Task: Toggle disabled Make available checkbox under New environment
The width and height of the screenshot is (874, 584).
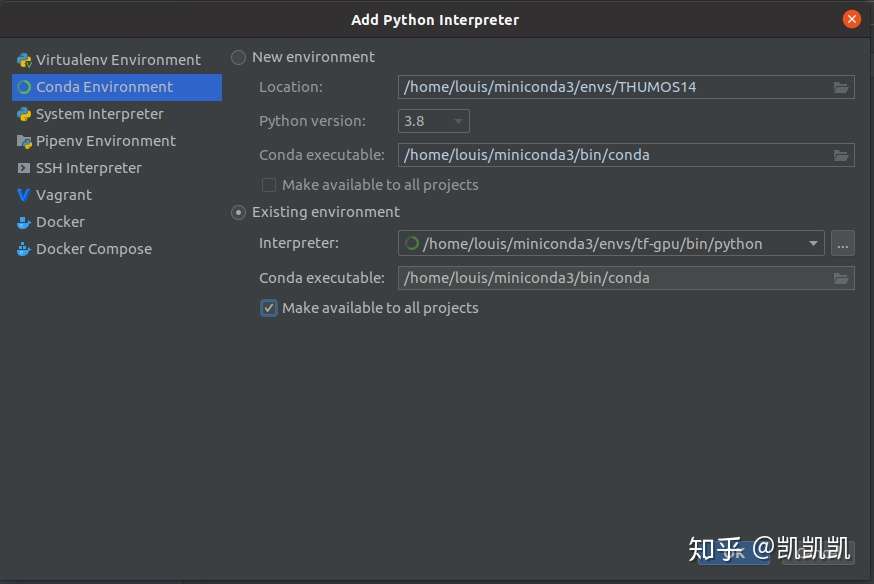Action: [269, 184]
